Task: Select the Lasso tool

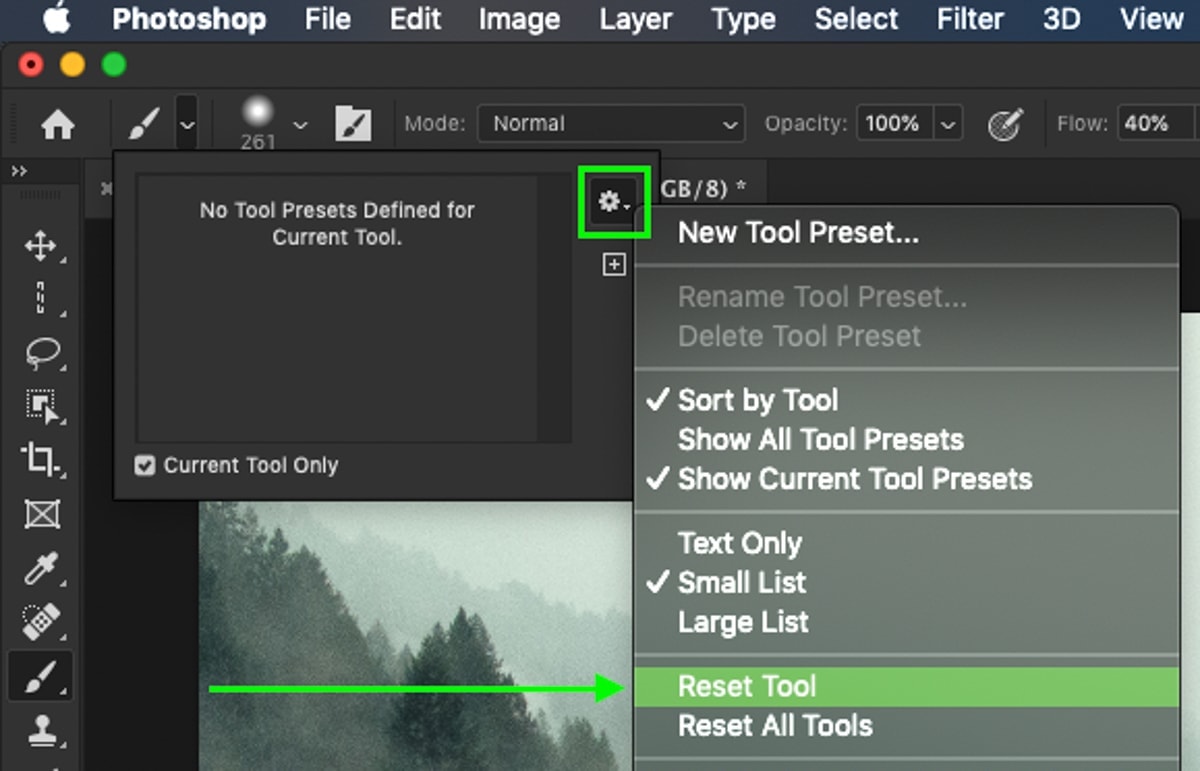Action: [x=41, y=352]
